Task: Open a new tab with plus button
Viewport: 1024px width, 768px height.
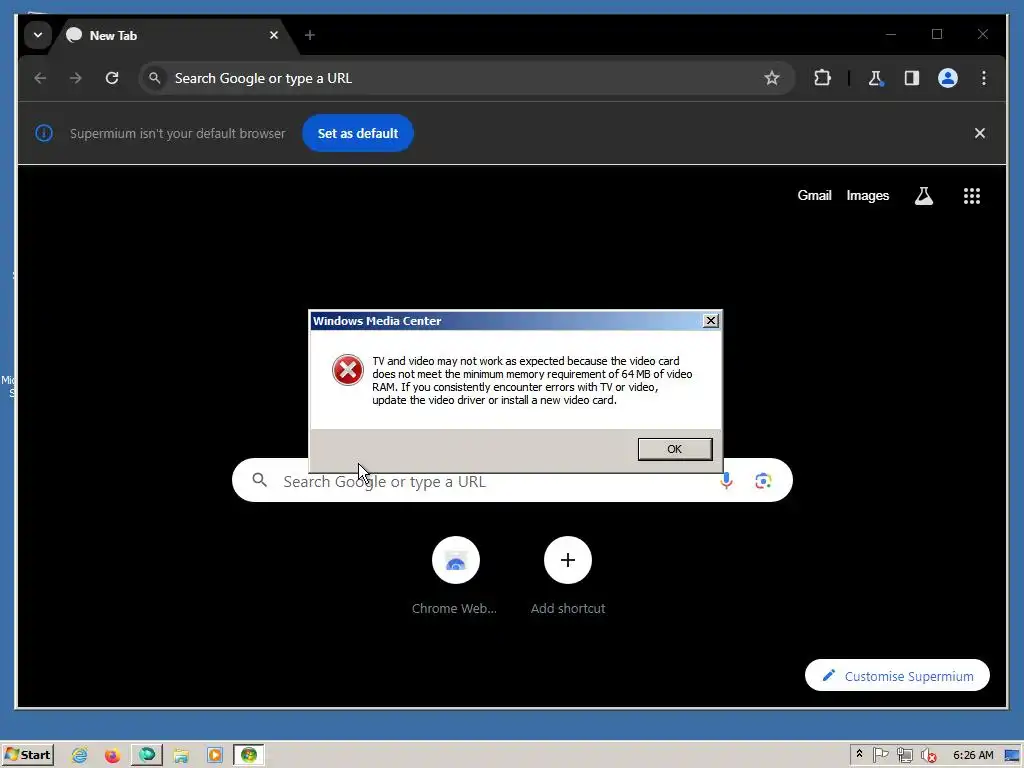Action: (310, 35)
